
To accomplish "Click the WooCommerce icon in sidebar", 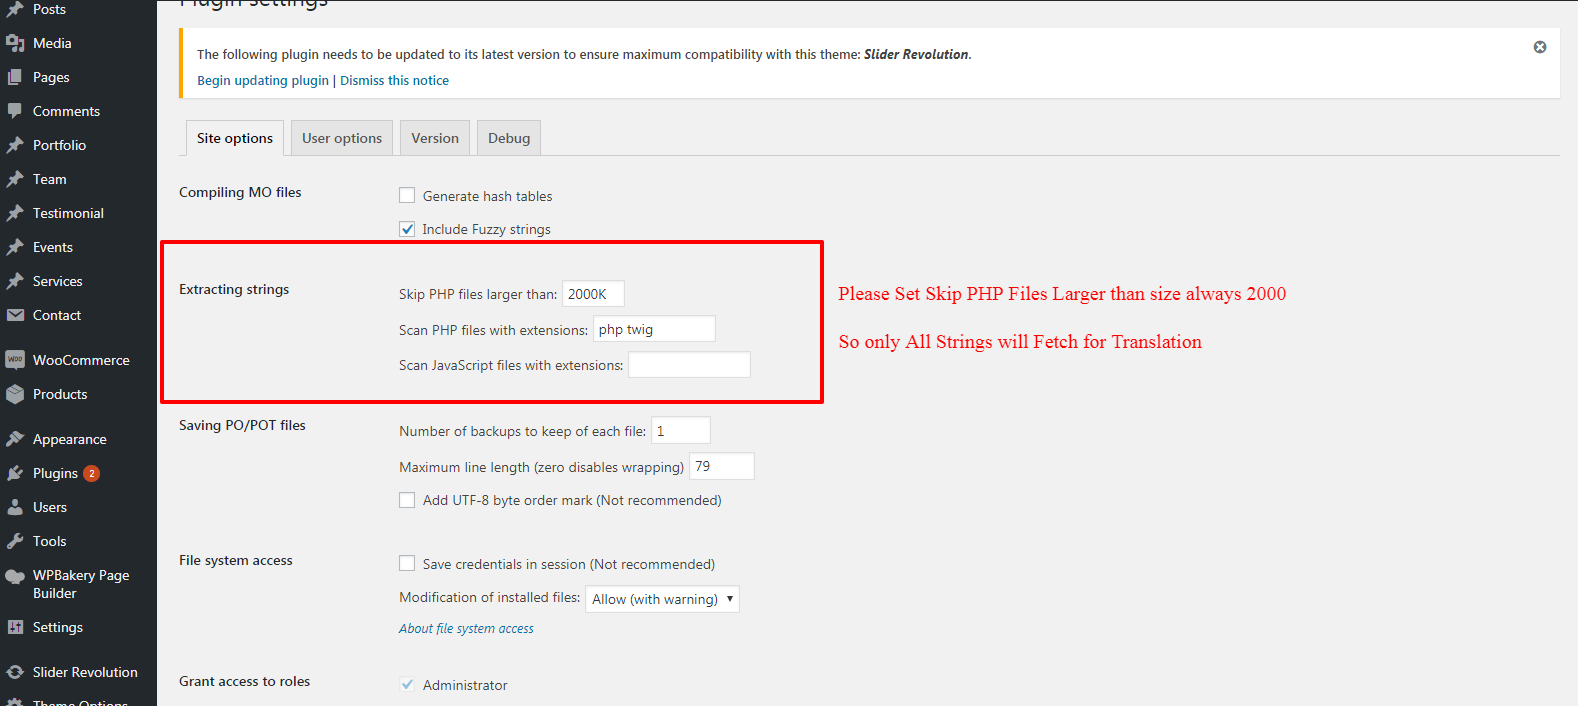I will coord(15,360).
